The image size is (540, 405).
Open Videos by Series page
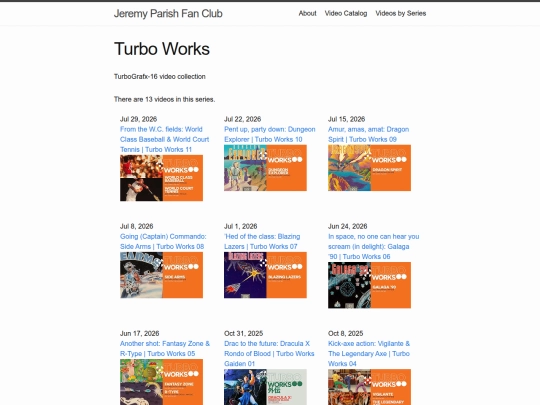coord(401,13)
